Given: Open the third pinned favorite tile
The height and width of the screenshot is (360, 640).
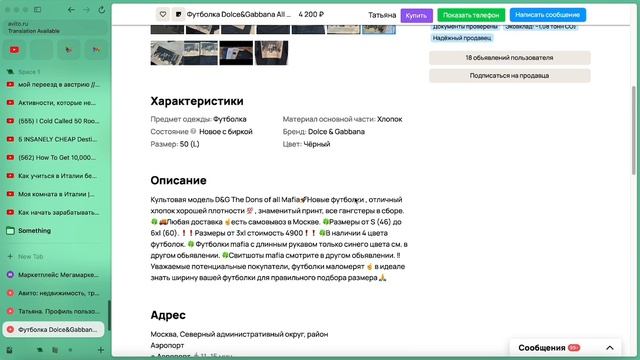Looking at the screenshot, I should point(69,50).
